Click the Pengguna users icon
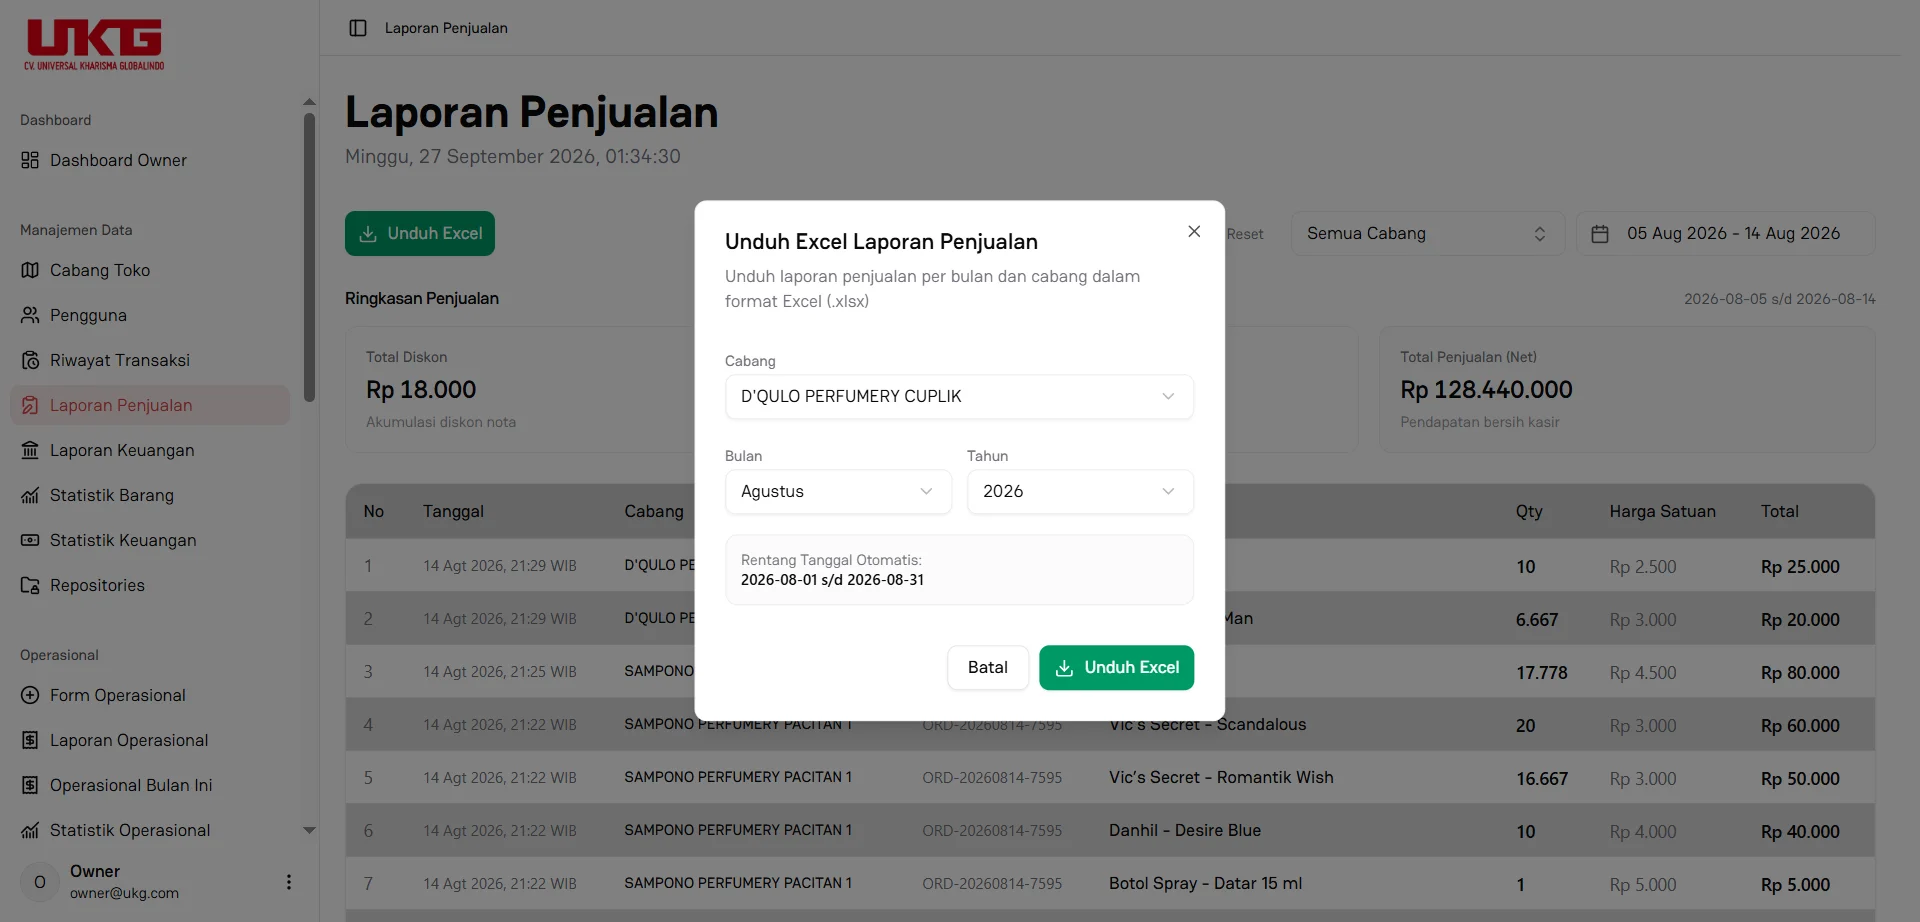The image size is (1920, 922). pyautogui.click(x=30, y=315)
